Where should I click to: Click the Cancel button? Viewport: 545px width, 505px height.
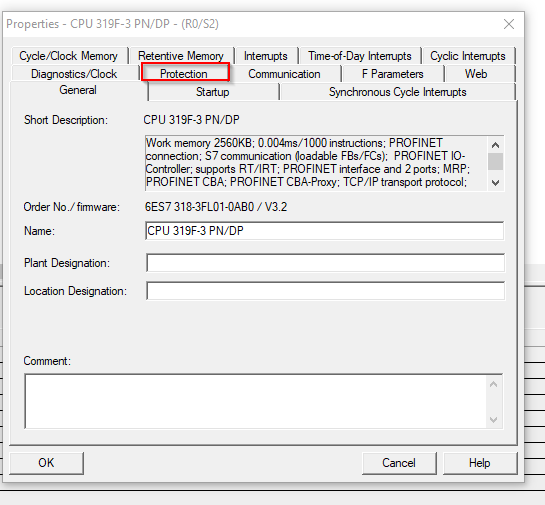pyautogui.click(x=399, y=463)
